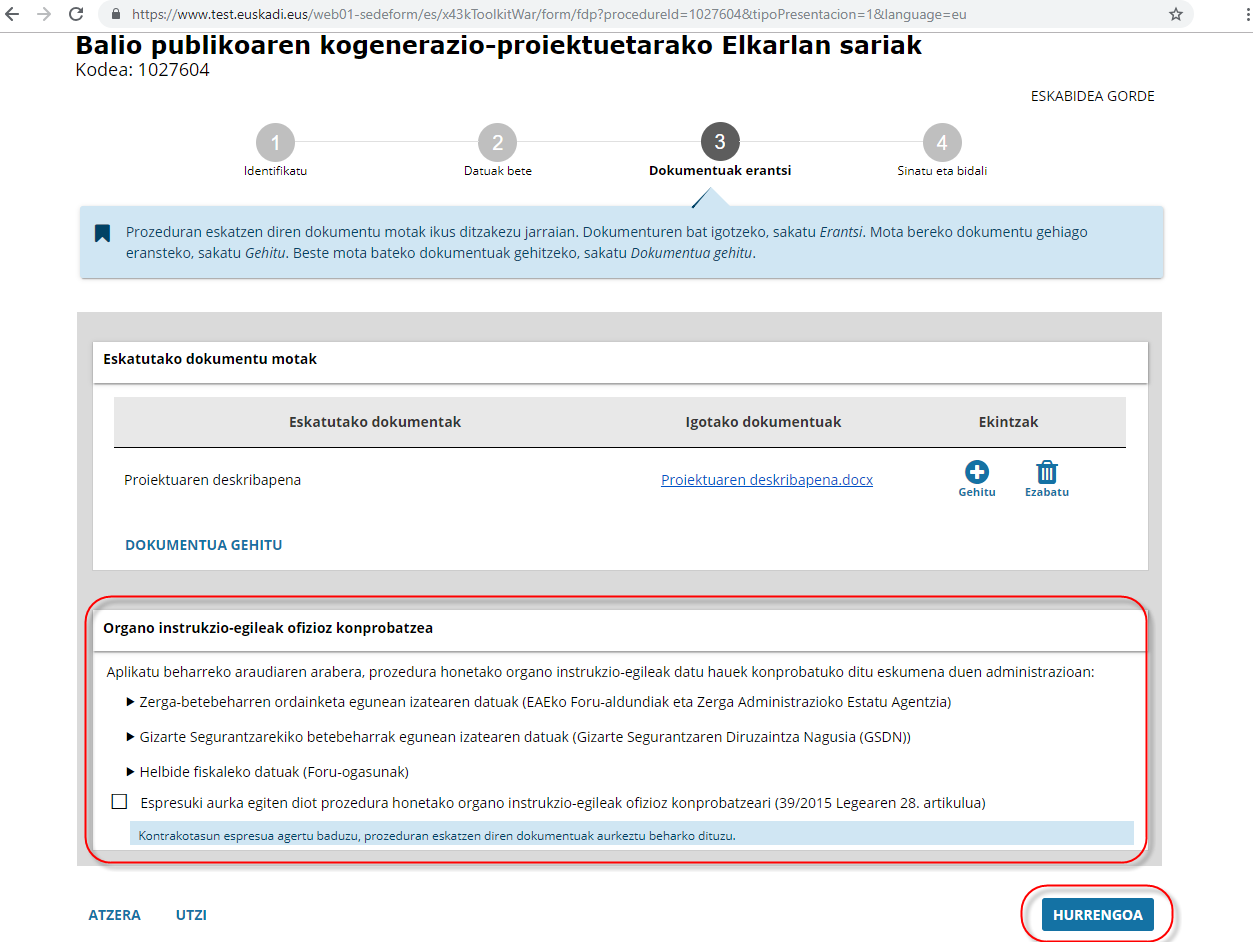Bookmark page with star icon
The image size is (1253, 942).
coord(1175,15)
